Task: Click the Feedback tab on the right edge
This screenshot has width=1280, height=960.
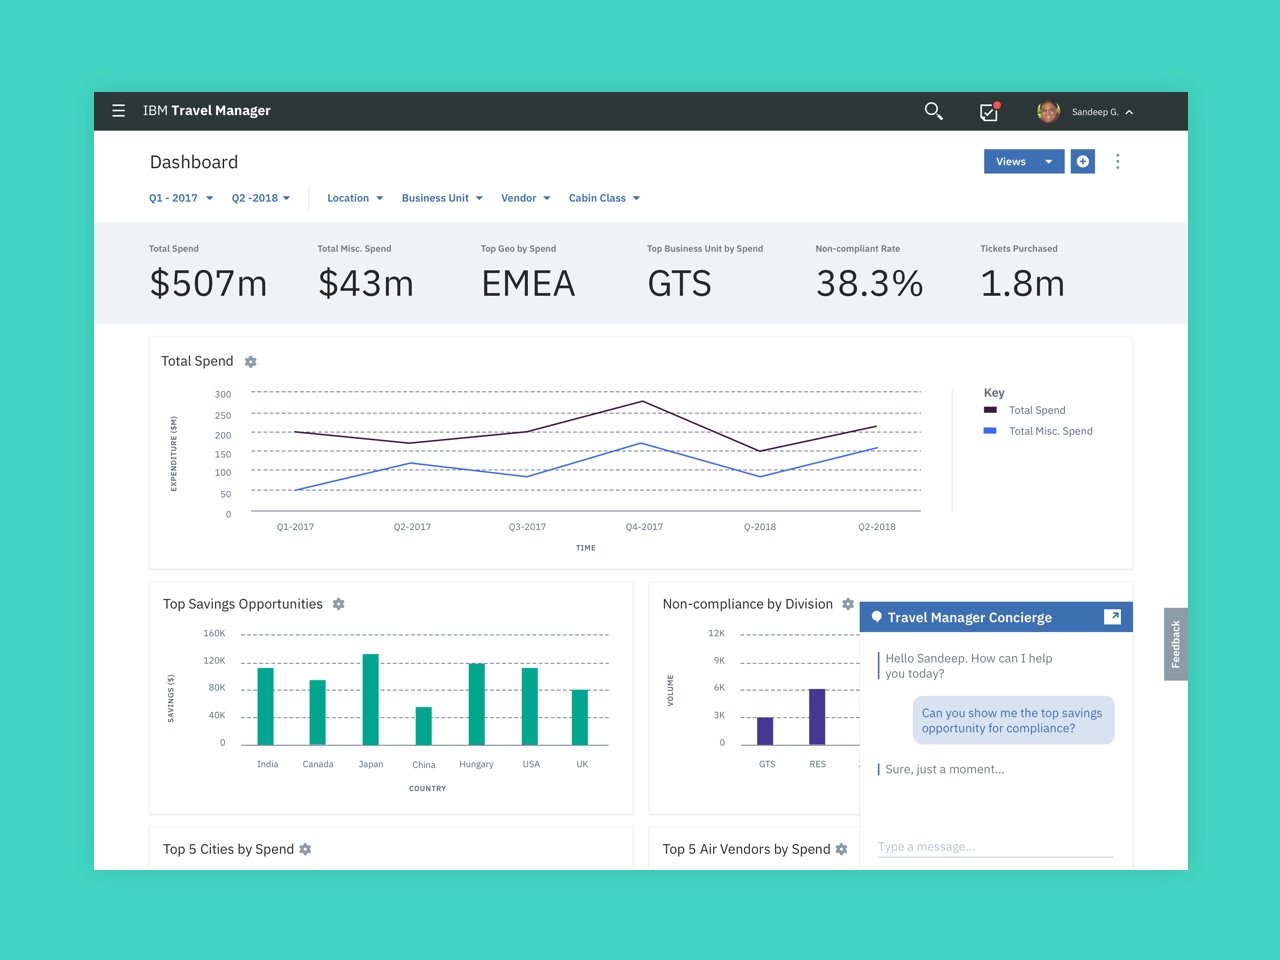Action: [1175, 643]
